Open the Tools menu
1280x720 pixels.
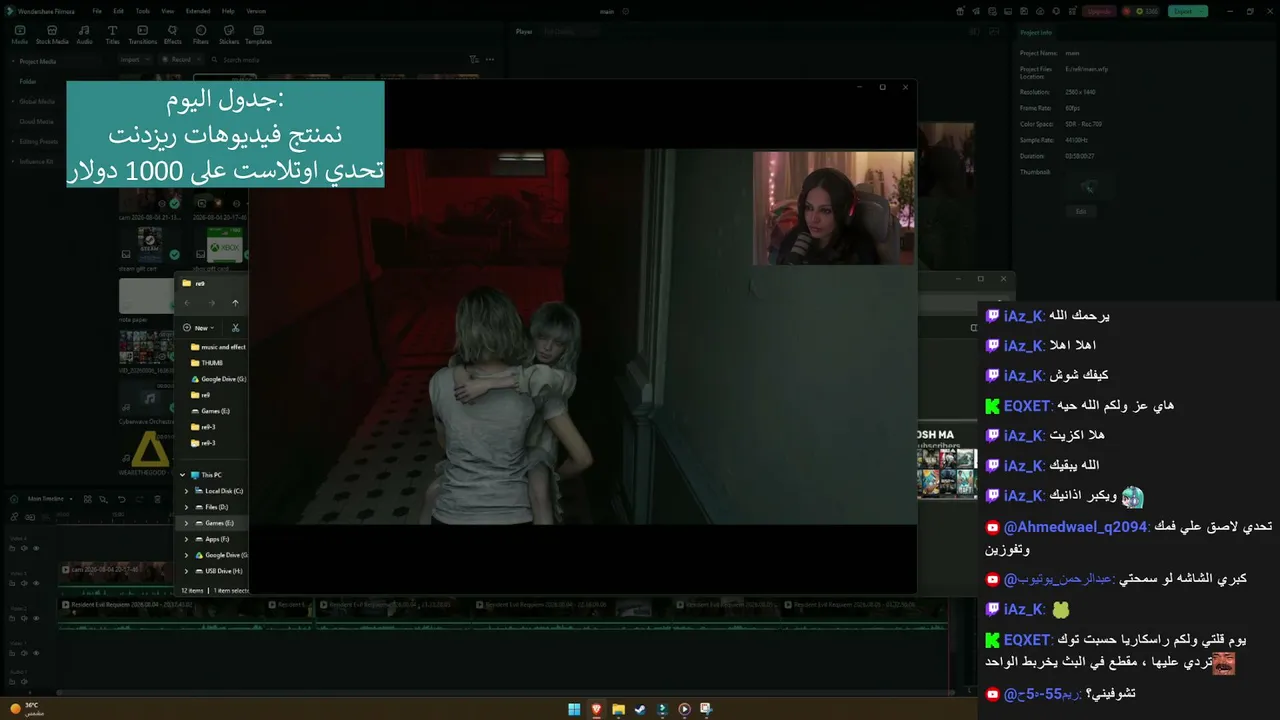click(143, 11)
